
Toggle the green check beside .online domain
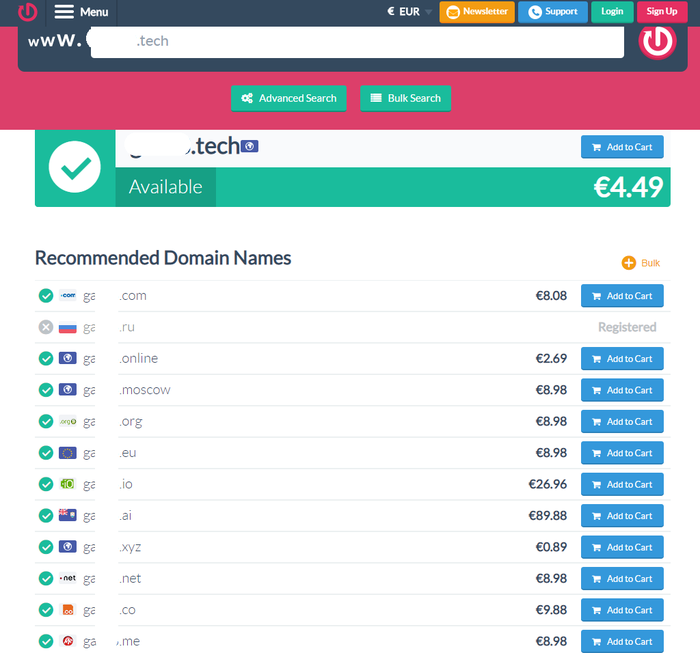[x=46, y=359]
